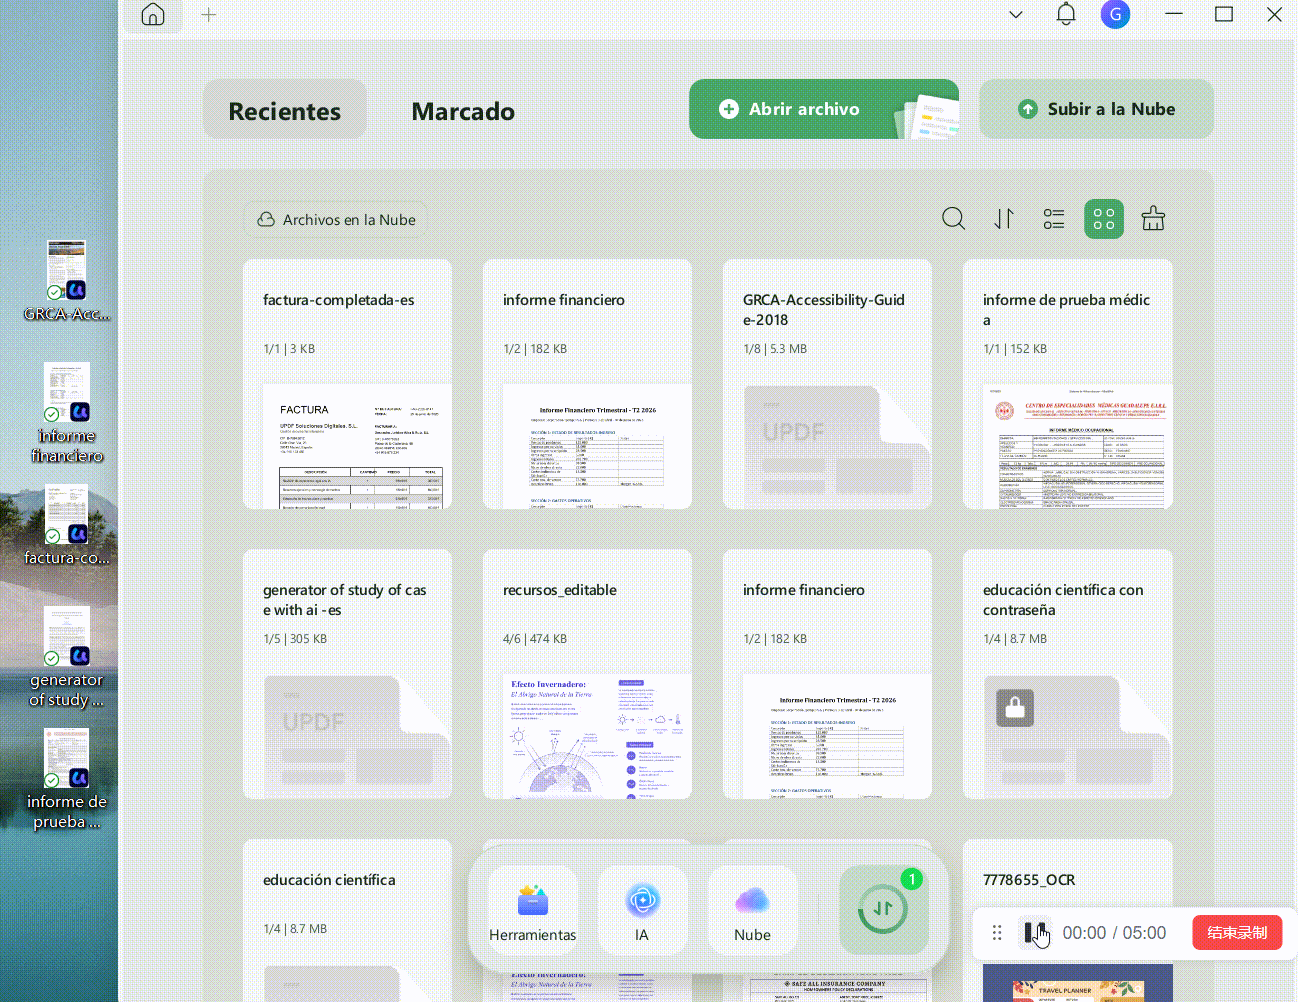Switch to the Recientes tab

(x=285, y=110)
